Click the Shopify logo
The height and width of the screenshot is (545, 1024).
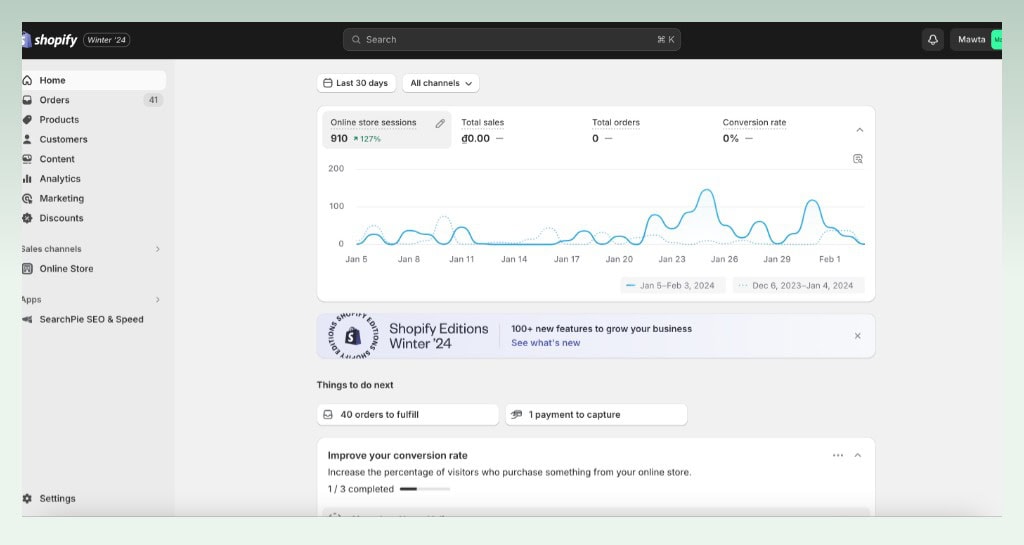(50, 40)
